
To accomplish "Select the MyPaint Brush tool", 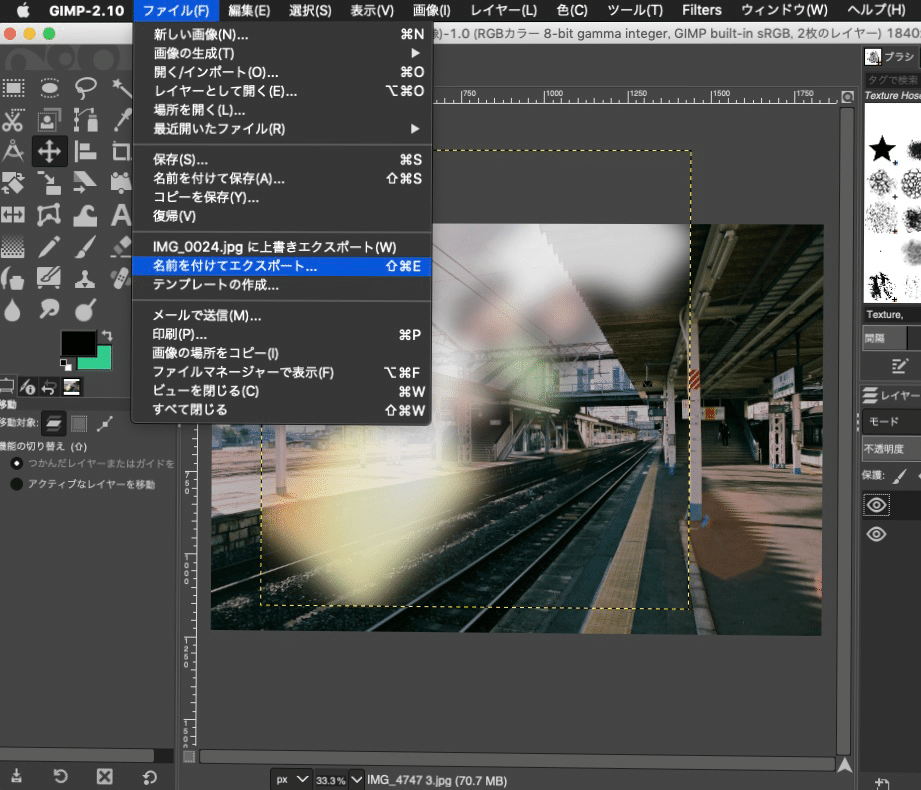I will [49, 278].
